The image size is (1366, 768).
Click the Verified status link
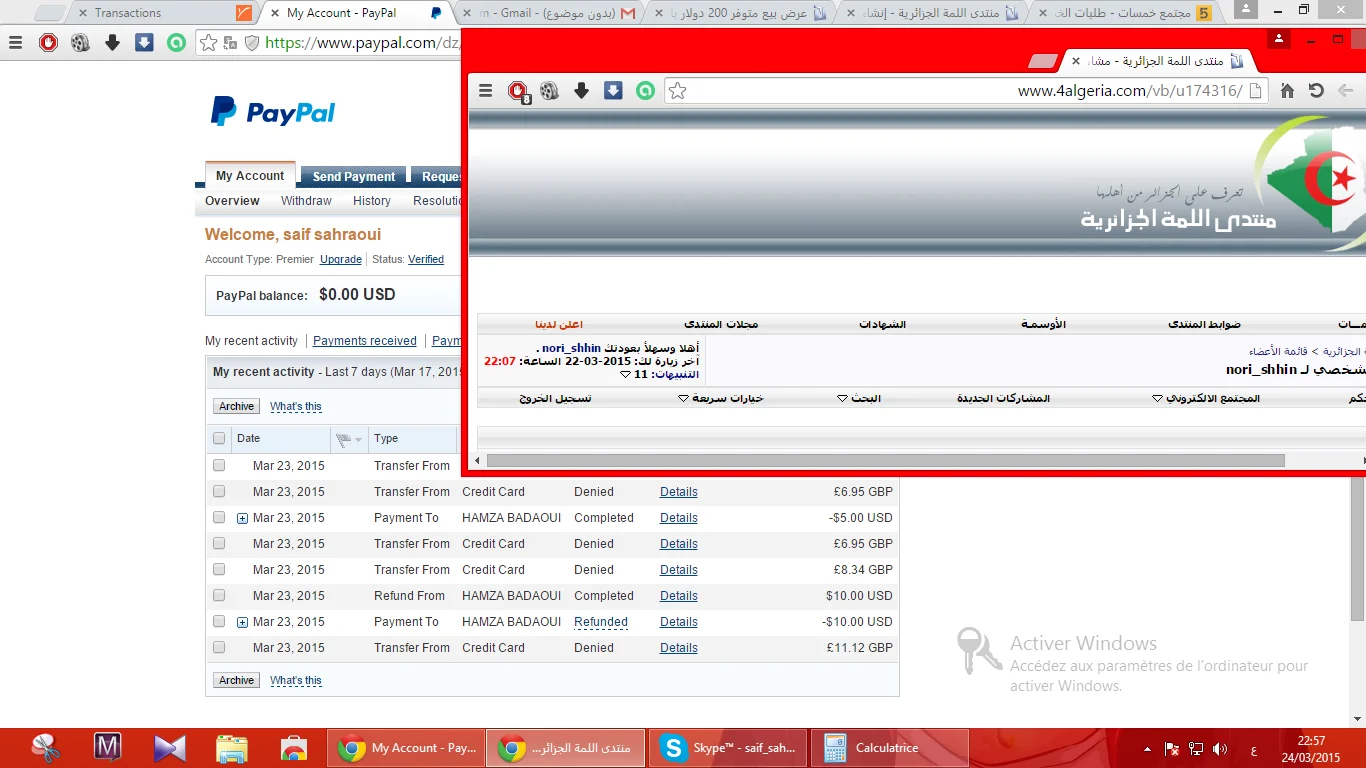pyautogui.click(x=426, y=259)
